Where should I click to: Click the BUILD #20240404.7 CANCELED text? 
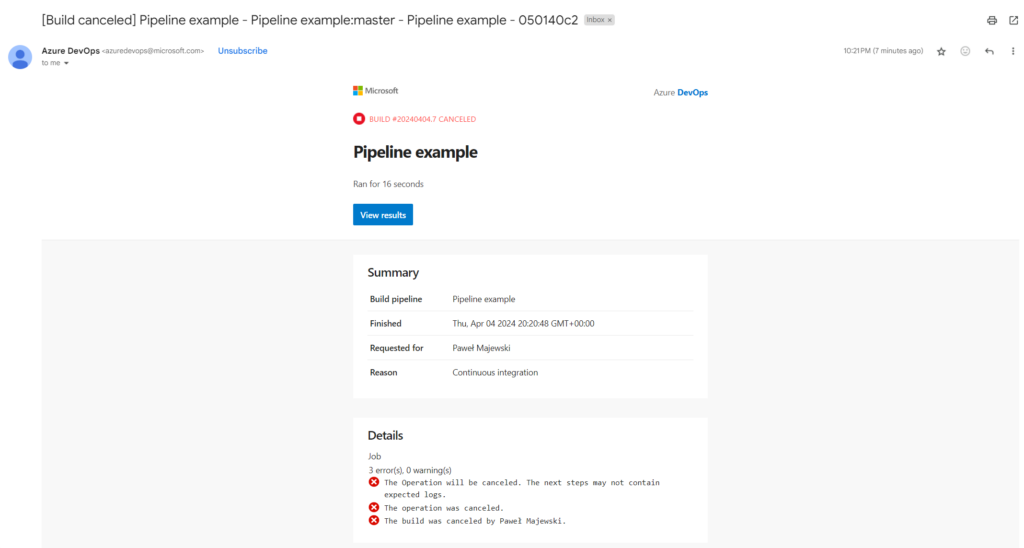click(422, 119)
